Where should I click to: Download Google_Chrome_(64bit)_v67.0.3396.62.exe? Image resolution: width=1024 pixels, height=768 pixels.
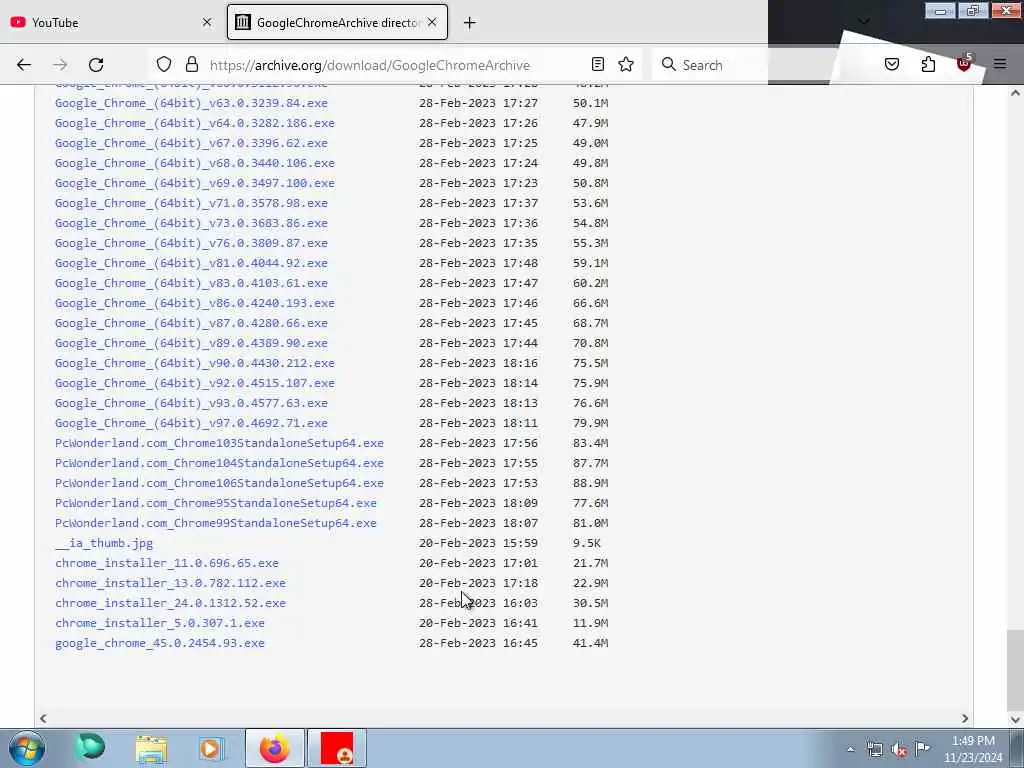click(191, 143)
